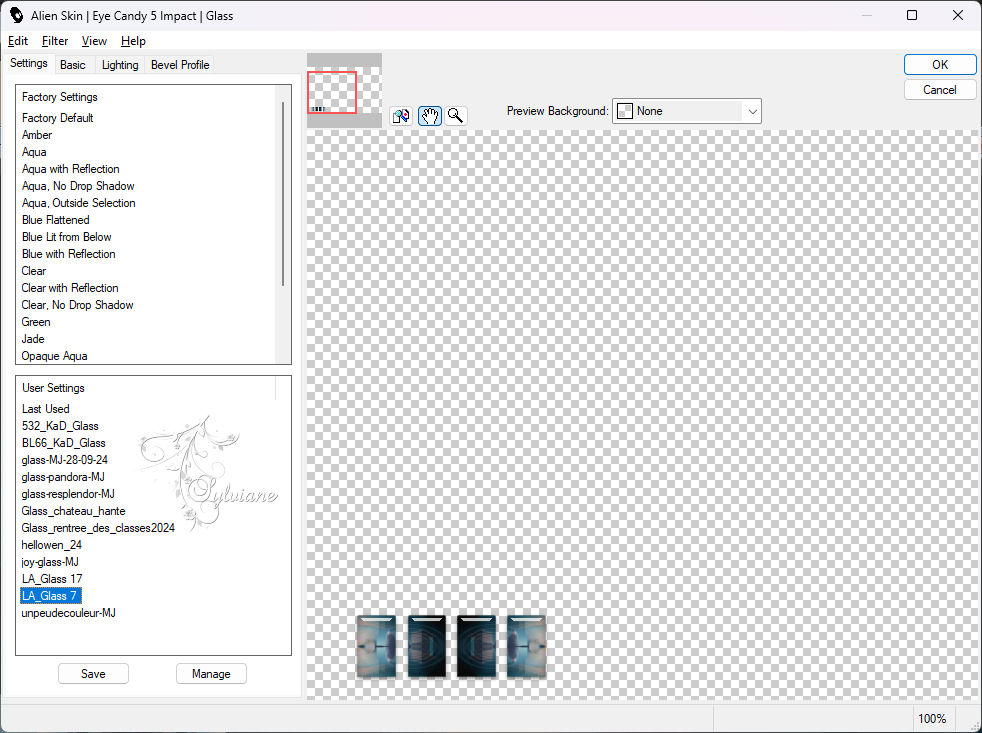Select the Factory Default preset
This screenshot has height=733, width=982.
click(58, 118)
